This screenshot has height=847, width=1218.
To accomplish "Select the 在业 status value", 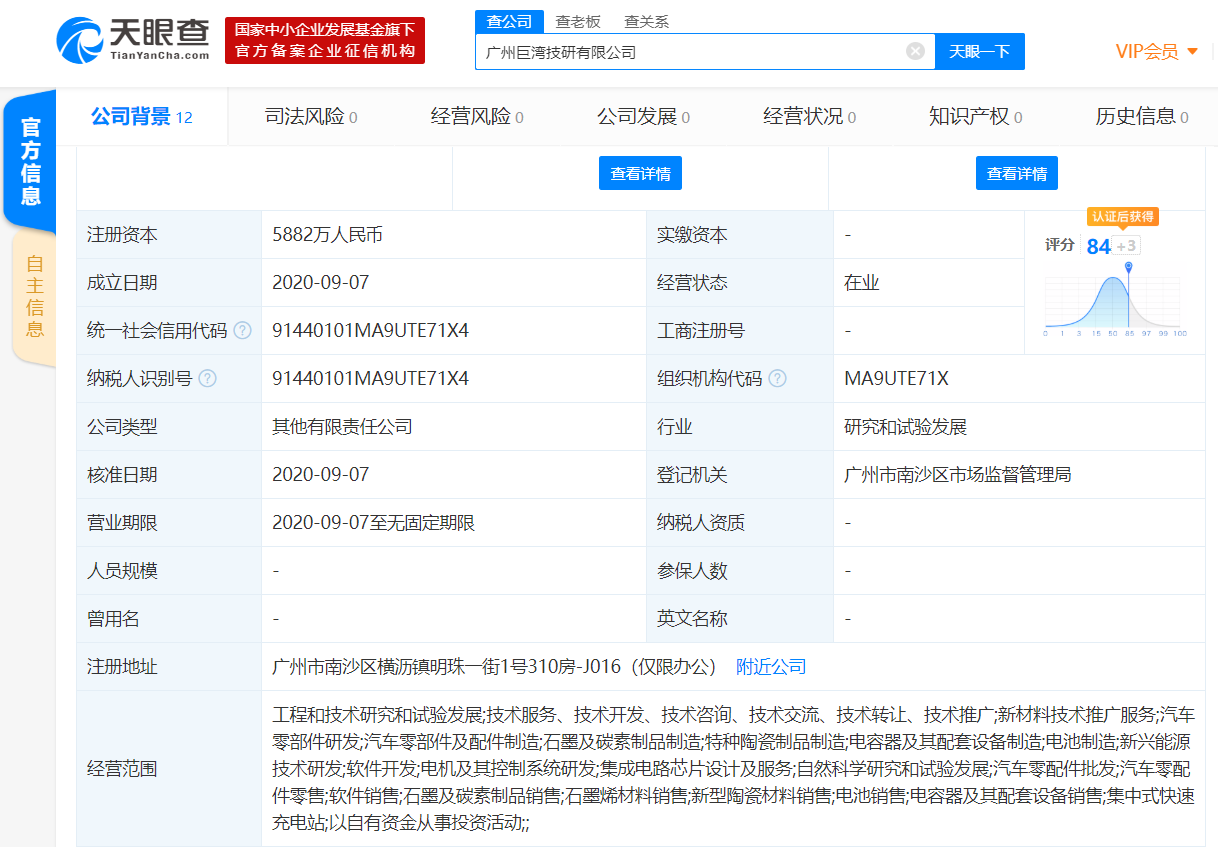I will pyautogui.click(x=861, y=283).
